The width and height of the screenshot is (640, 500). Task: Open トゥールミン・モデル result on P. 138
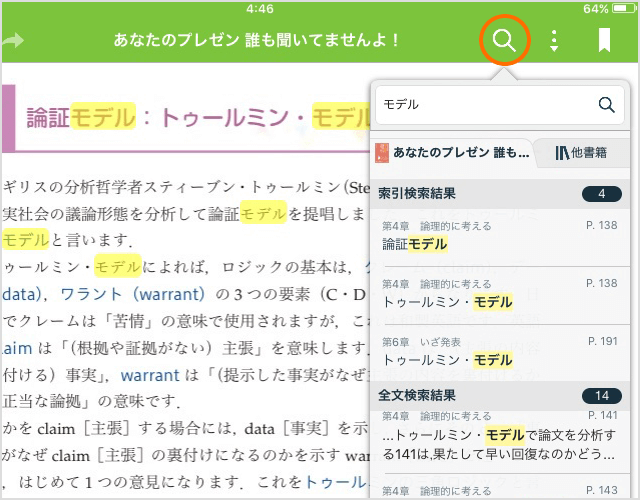tap(500, 296)
